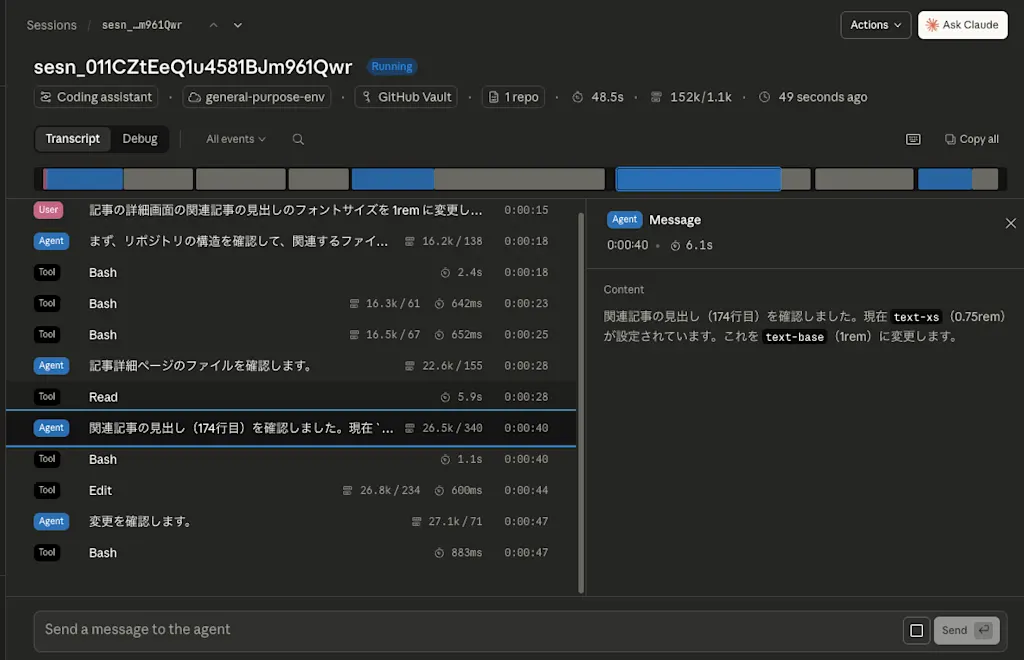The height and width of the screenshot is (660, 1024).
Task: Select Agent row starting まず、リポジトリの構造
Action: click(x=291, y=242)
